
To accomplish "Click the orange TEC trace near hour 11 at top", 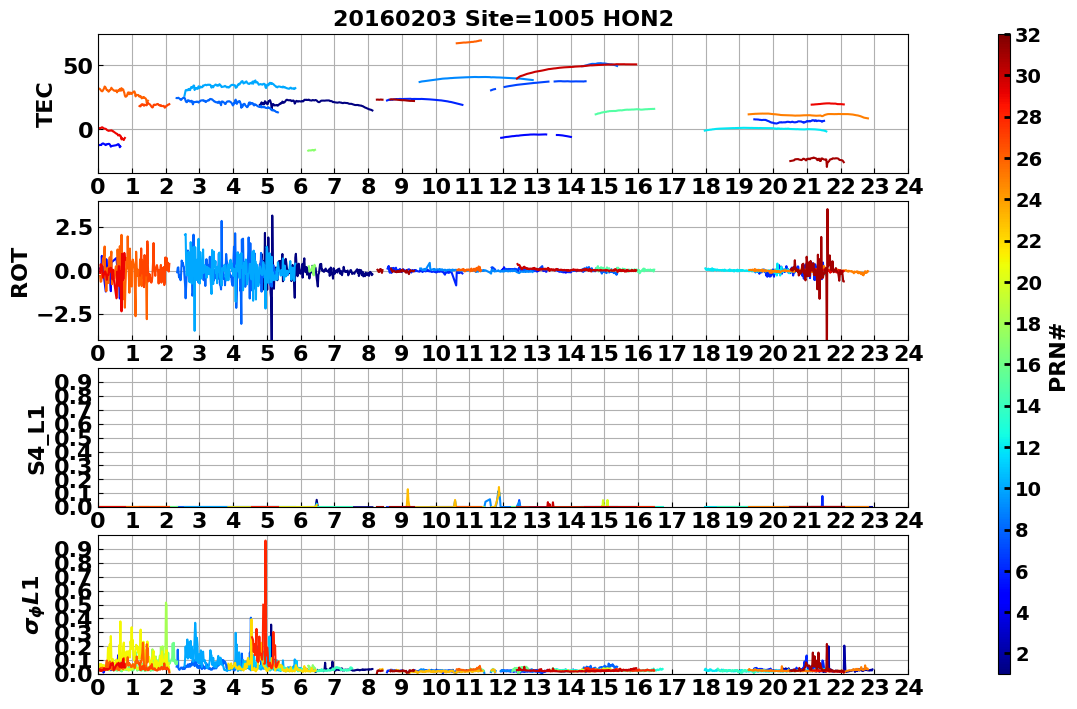I will pyautogui.click(x=469, y=42).
